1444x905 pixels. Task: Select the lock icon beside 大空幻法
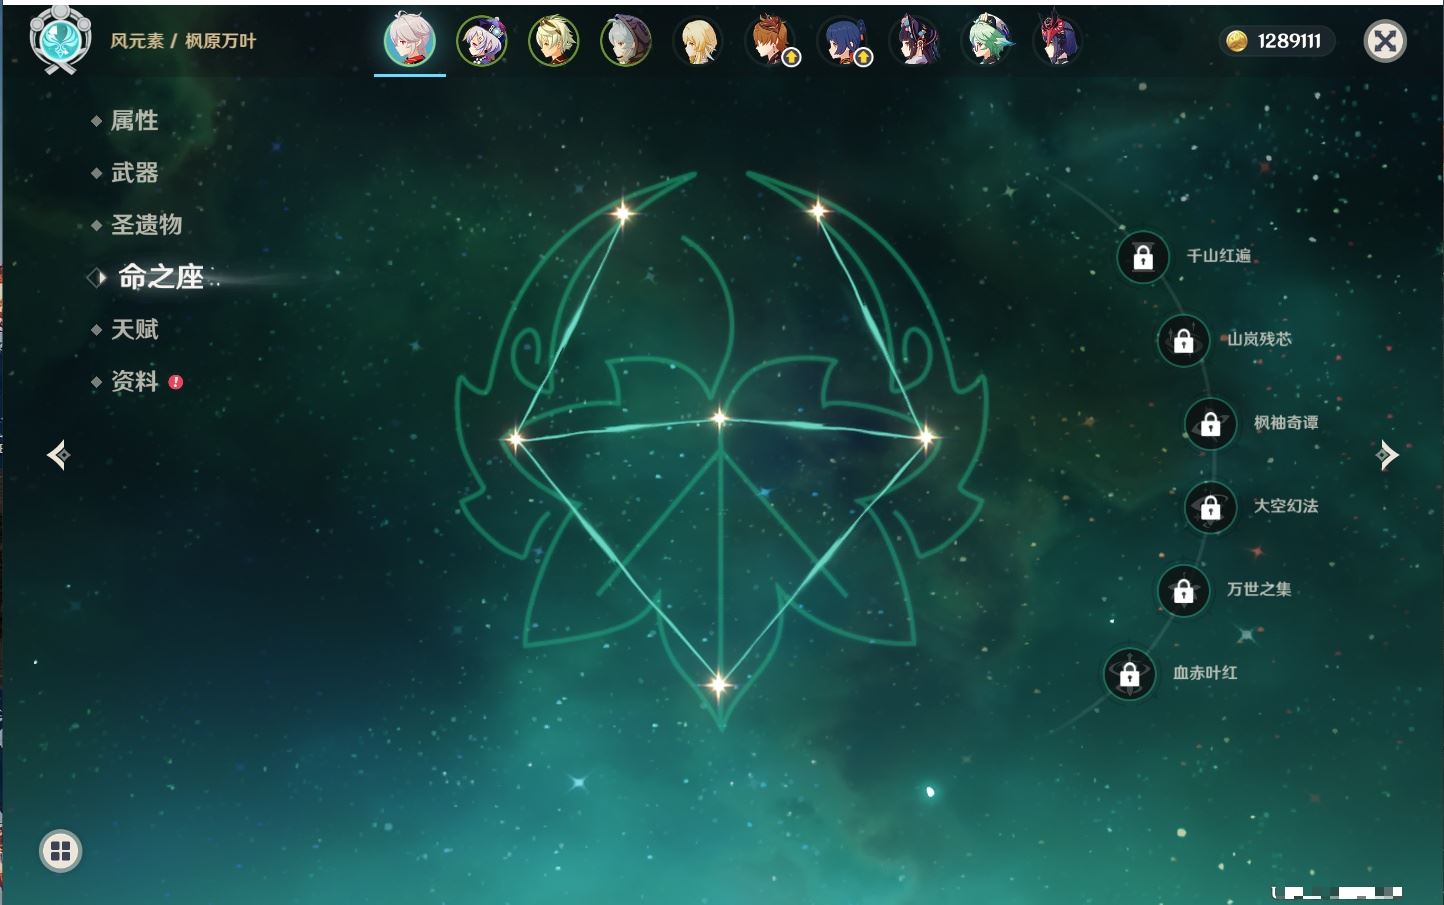point(1210,507)
